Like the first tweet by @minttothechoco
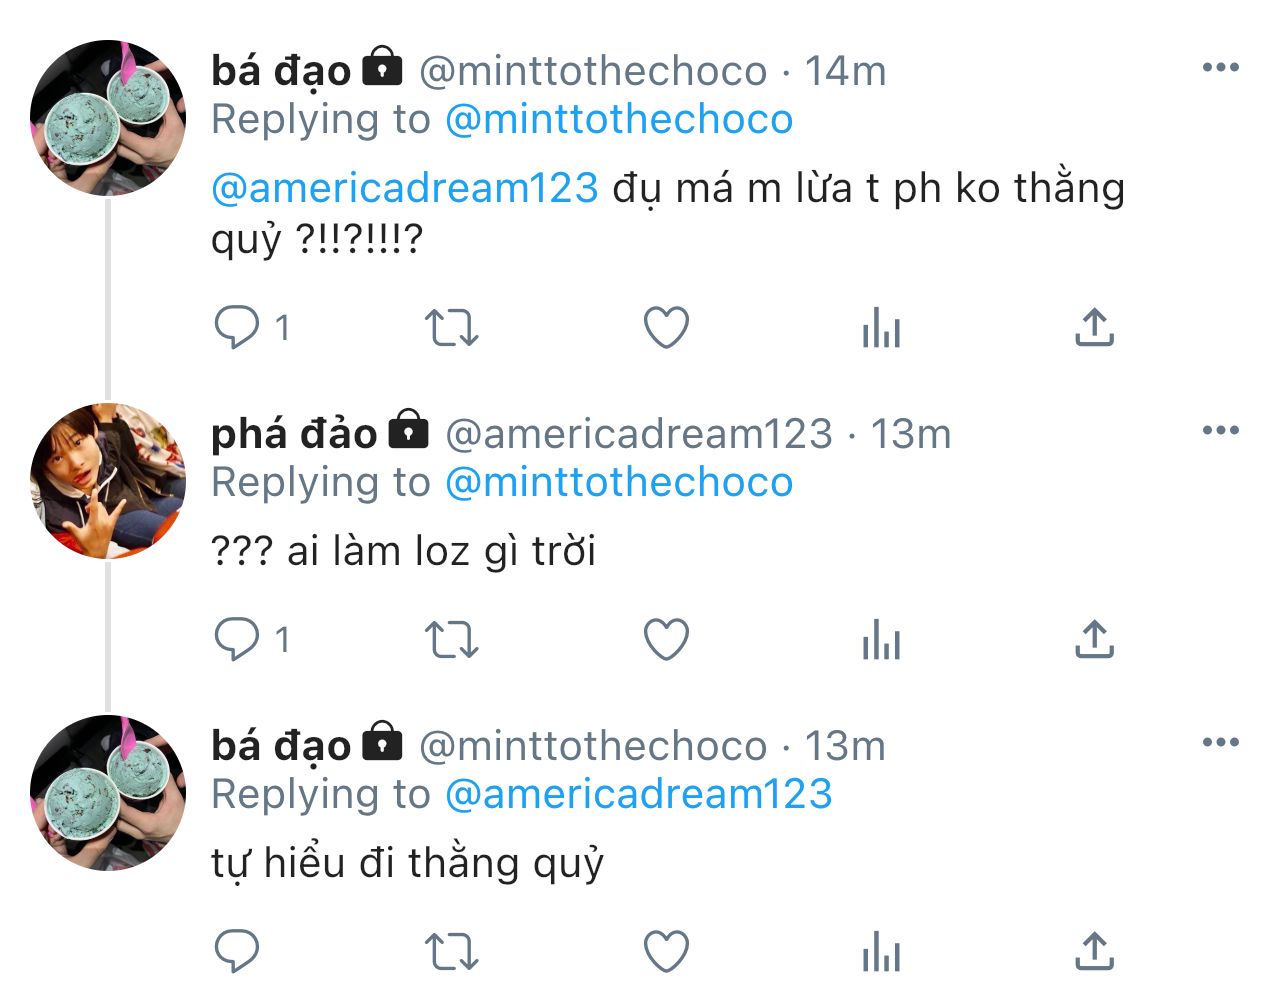This screenshot has width=1284, height=993. (x=666, y=327)
